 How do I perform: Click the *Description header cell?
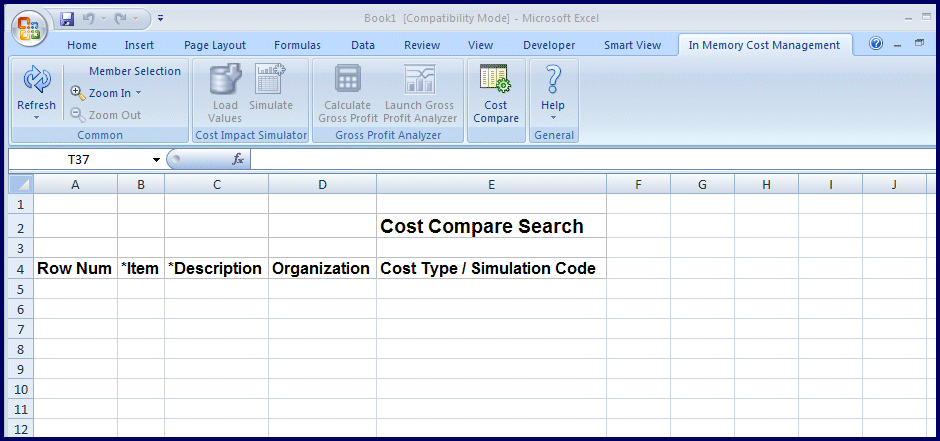(216, 268)
